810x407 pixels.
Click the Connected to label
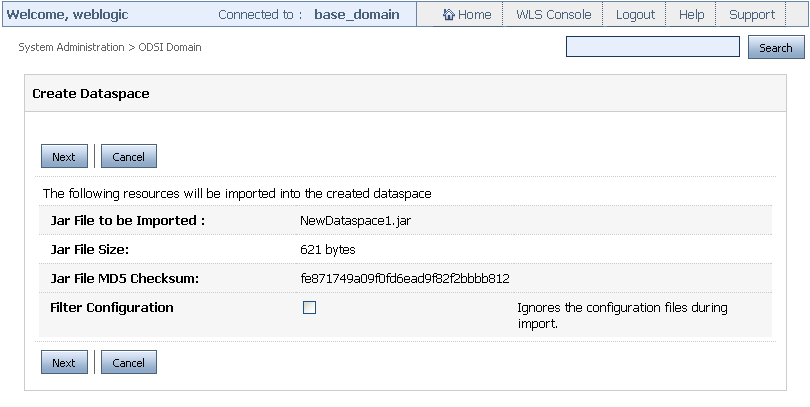(260, 14)
